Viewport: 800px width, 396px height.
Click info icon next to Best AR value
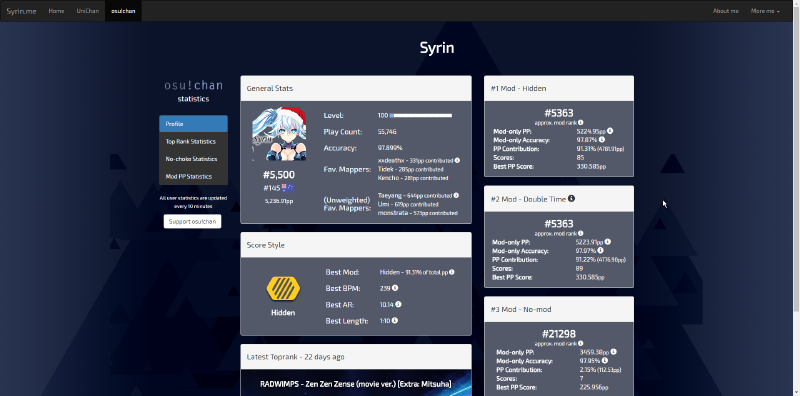point(398,304)
